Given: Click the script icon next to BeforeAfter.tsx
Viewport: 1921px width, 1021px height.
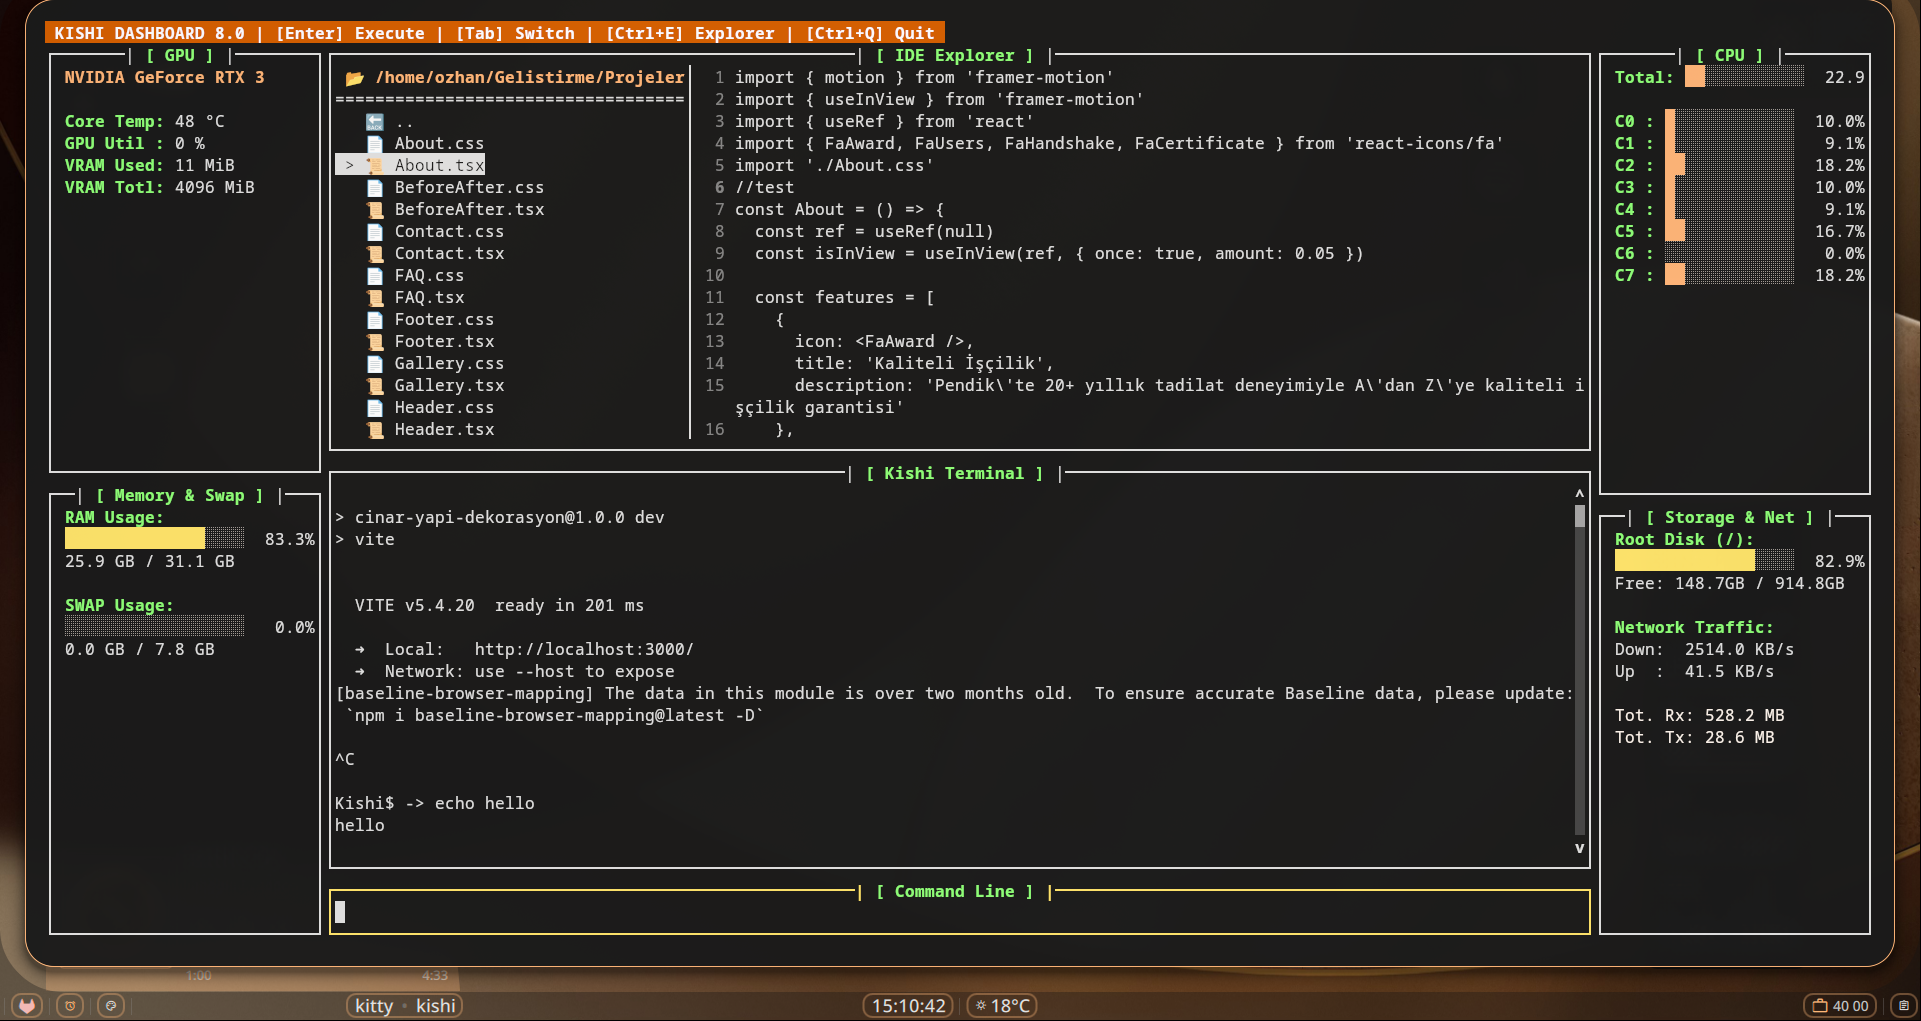Looking at the screenshot, I should (375, 210).
